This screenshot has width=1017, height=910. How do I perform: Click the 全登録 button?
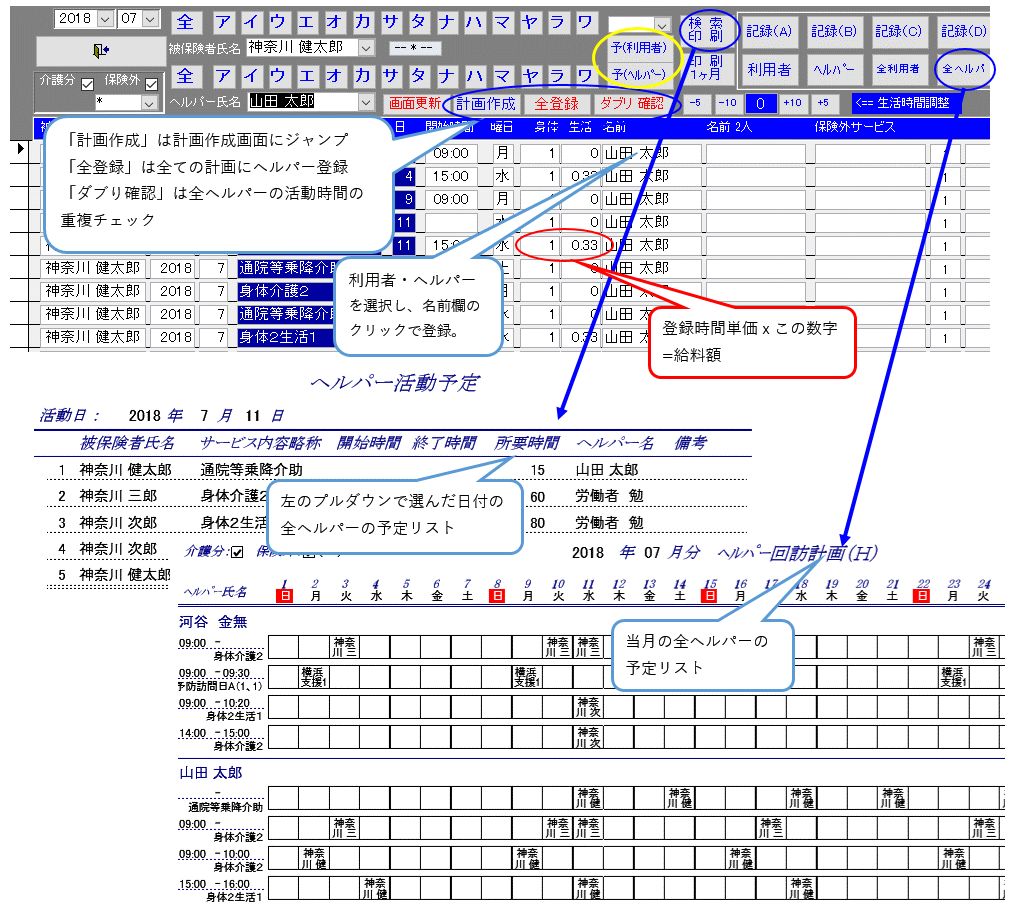pos(556,103)
